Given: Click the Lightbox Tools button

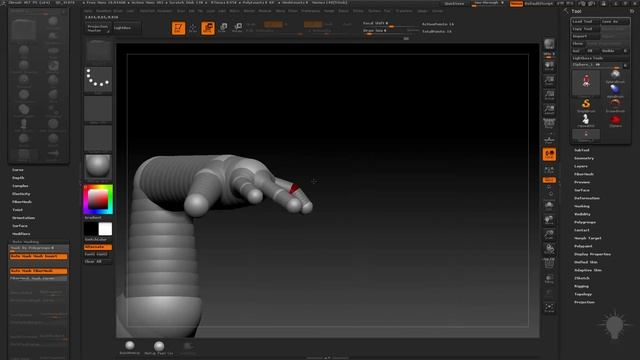Looking at the screenshot, I should pos(600,58).
